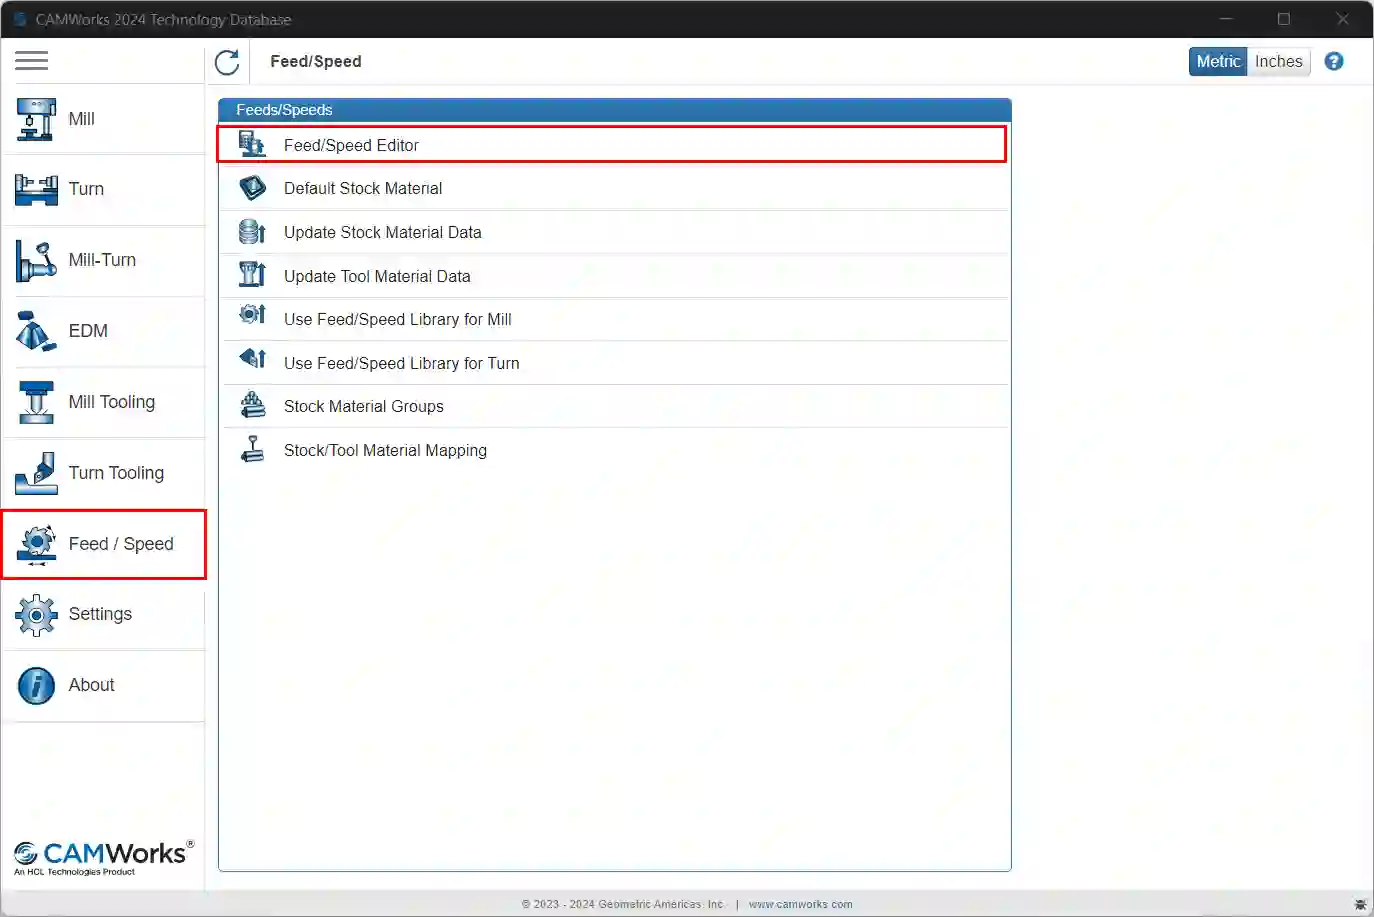Click the Feed/Speed Editor icon
The image size is (1374, 917).
pos(253,145)
